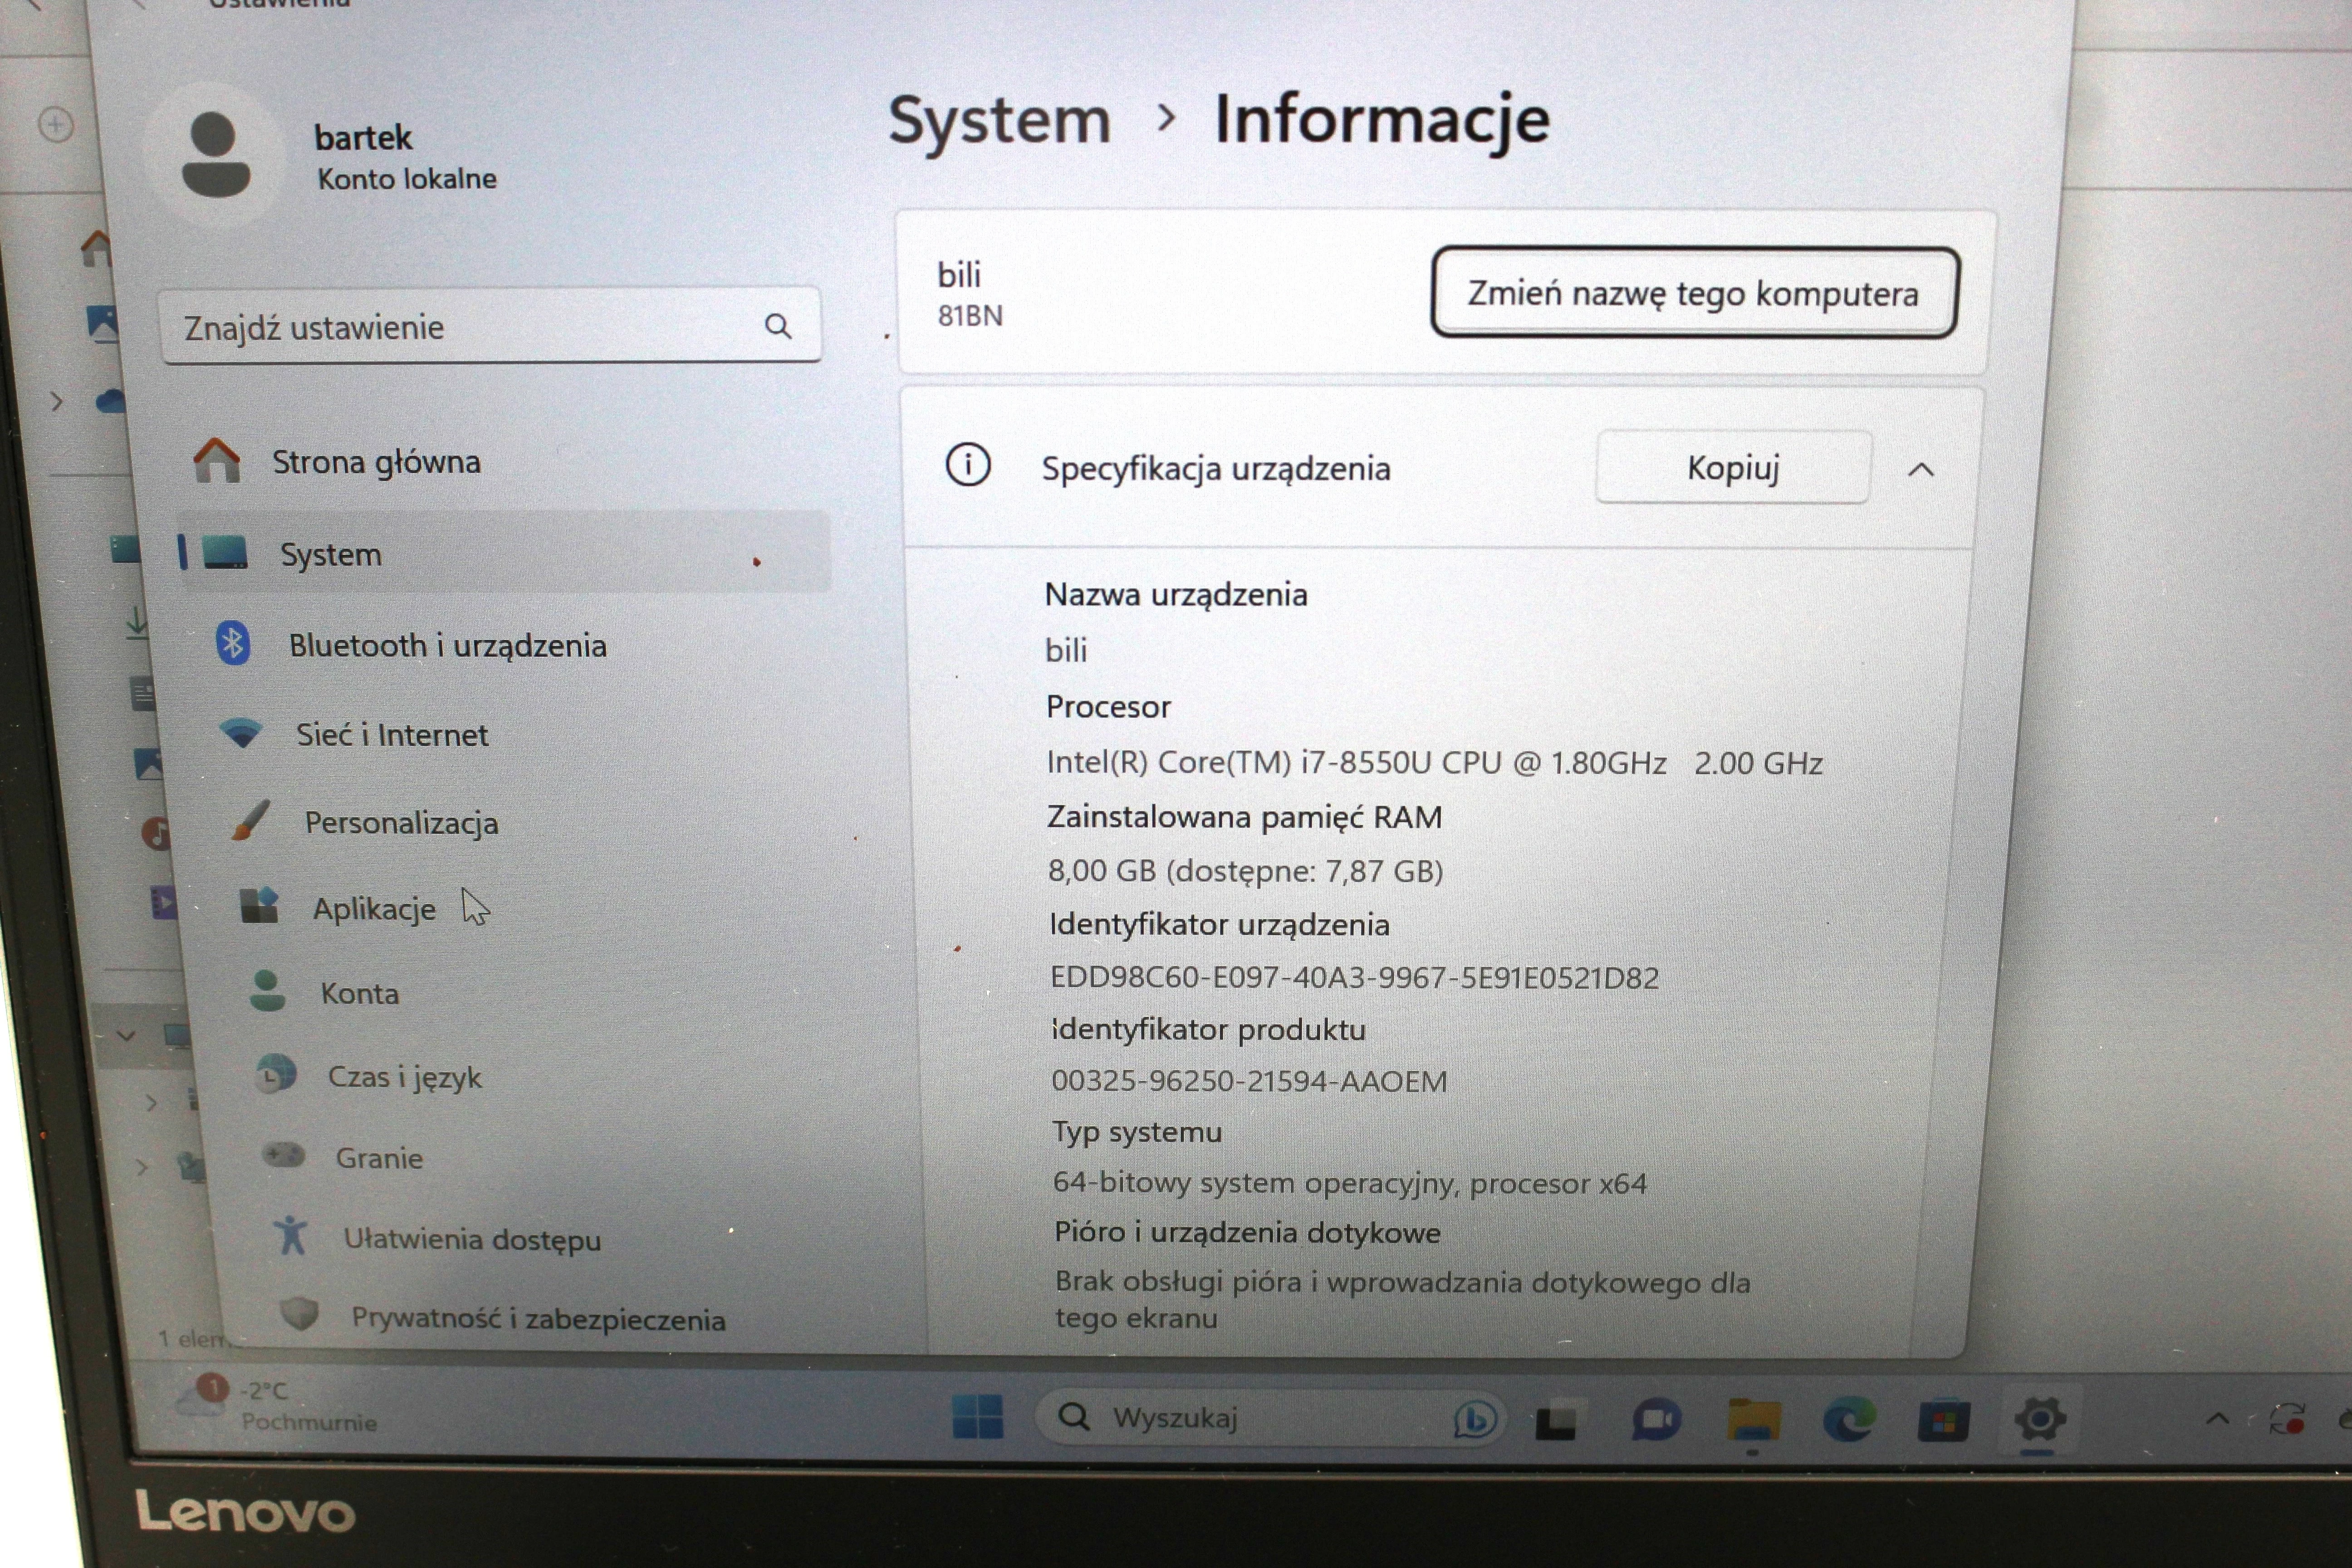Click the System monitor icon in sidebar
Viewport: 2352px width, 1568px height.
click(225, 552)
